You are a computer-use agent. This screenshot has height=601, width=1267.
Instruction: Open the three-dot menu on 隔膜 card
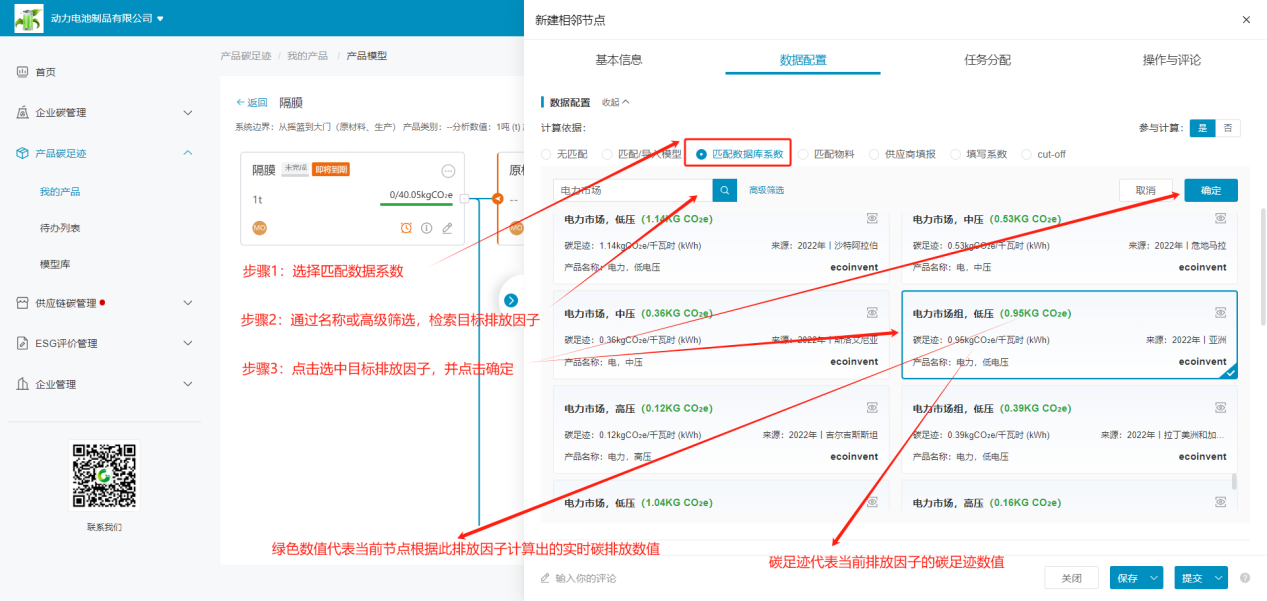point(448,171)
